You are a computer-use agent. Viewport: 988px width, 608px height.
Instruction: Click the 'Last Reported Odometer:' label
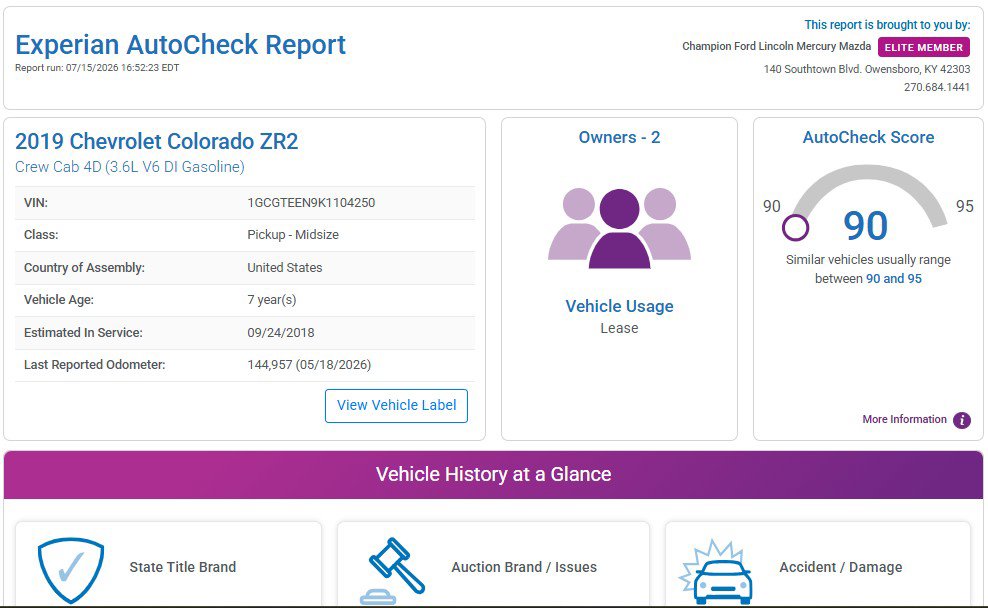click(x=95, y=365)
